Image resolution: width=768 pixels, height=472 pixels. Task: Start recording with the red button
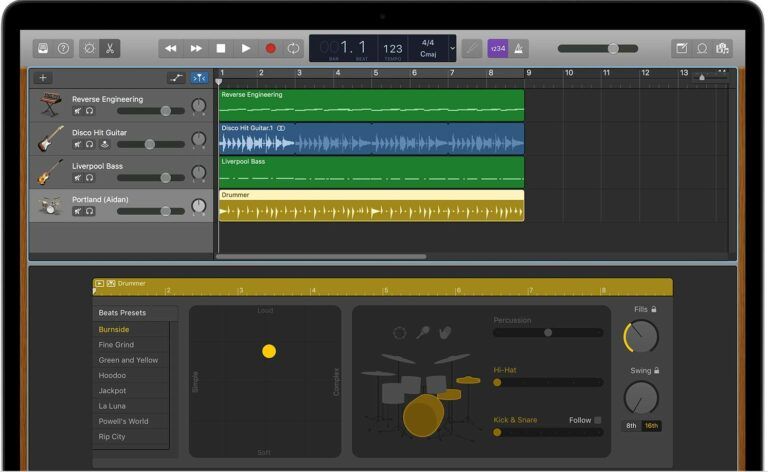pyautogui.click(x=270, y=48)
